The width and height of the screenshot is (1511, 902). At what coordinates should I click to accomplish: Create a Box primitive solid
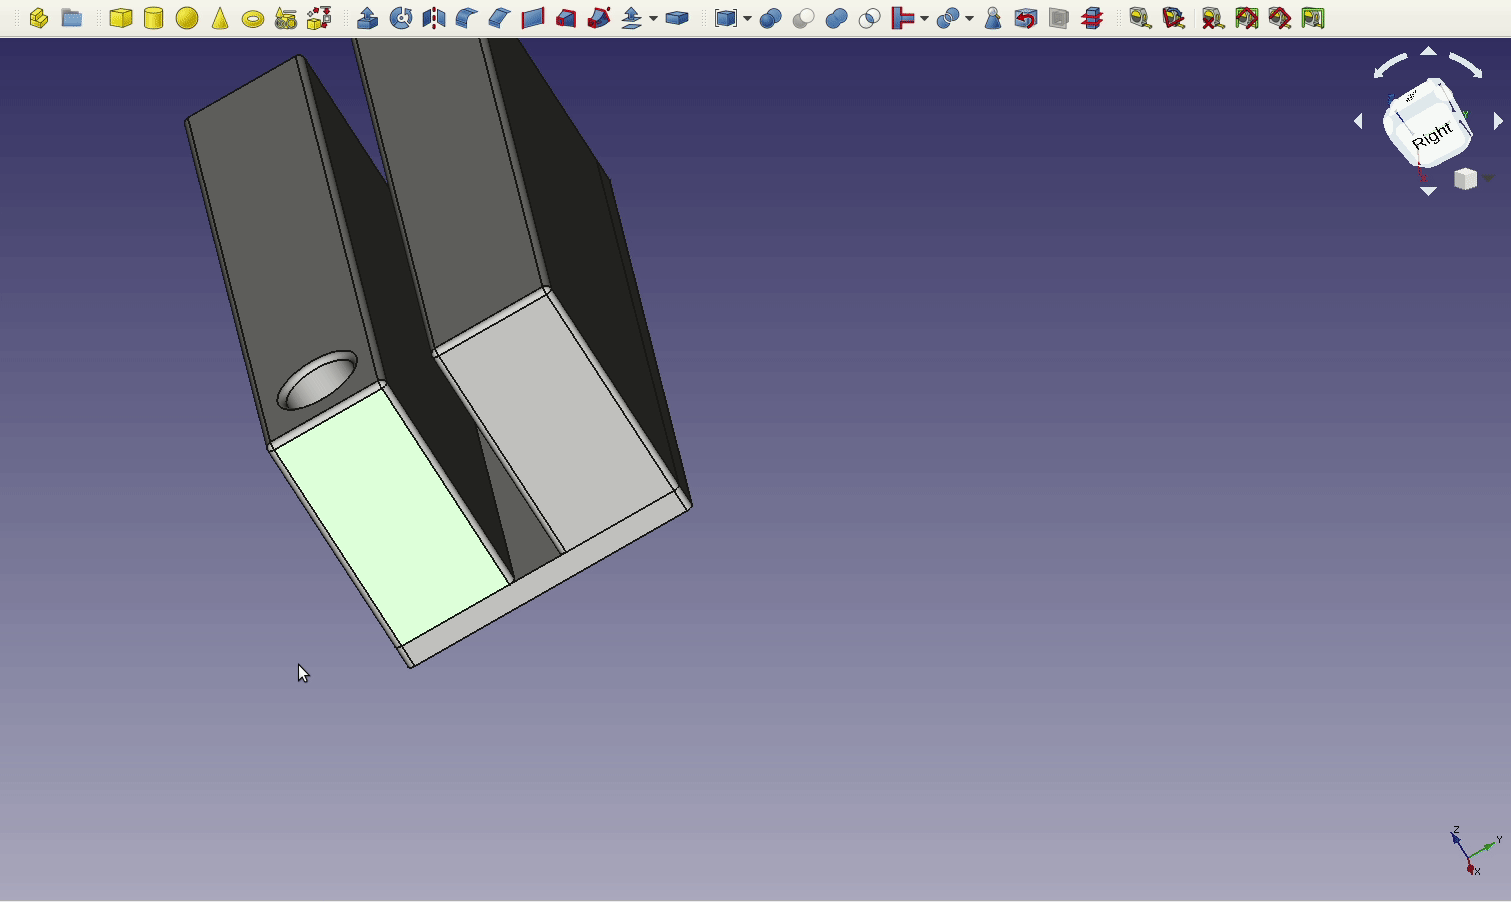click(x=121, y=18)
